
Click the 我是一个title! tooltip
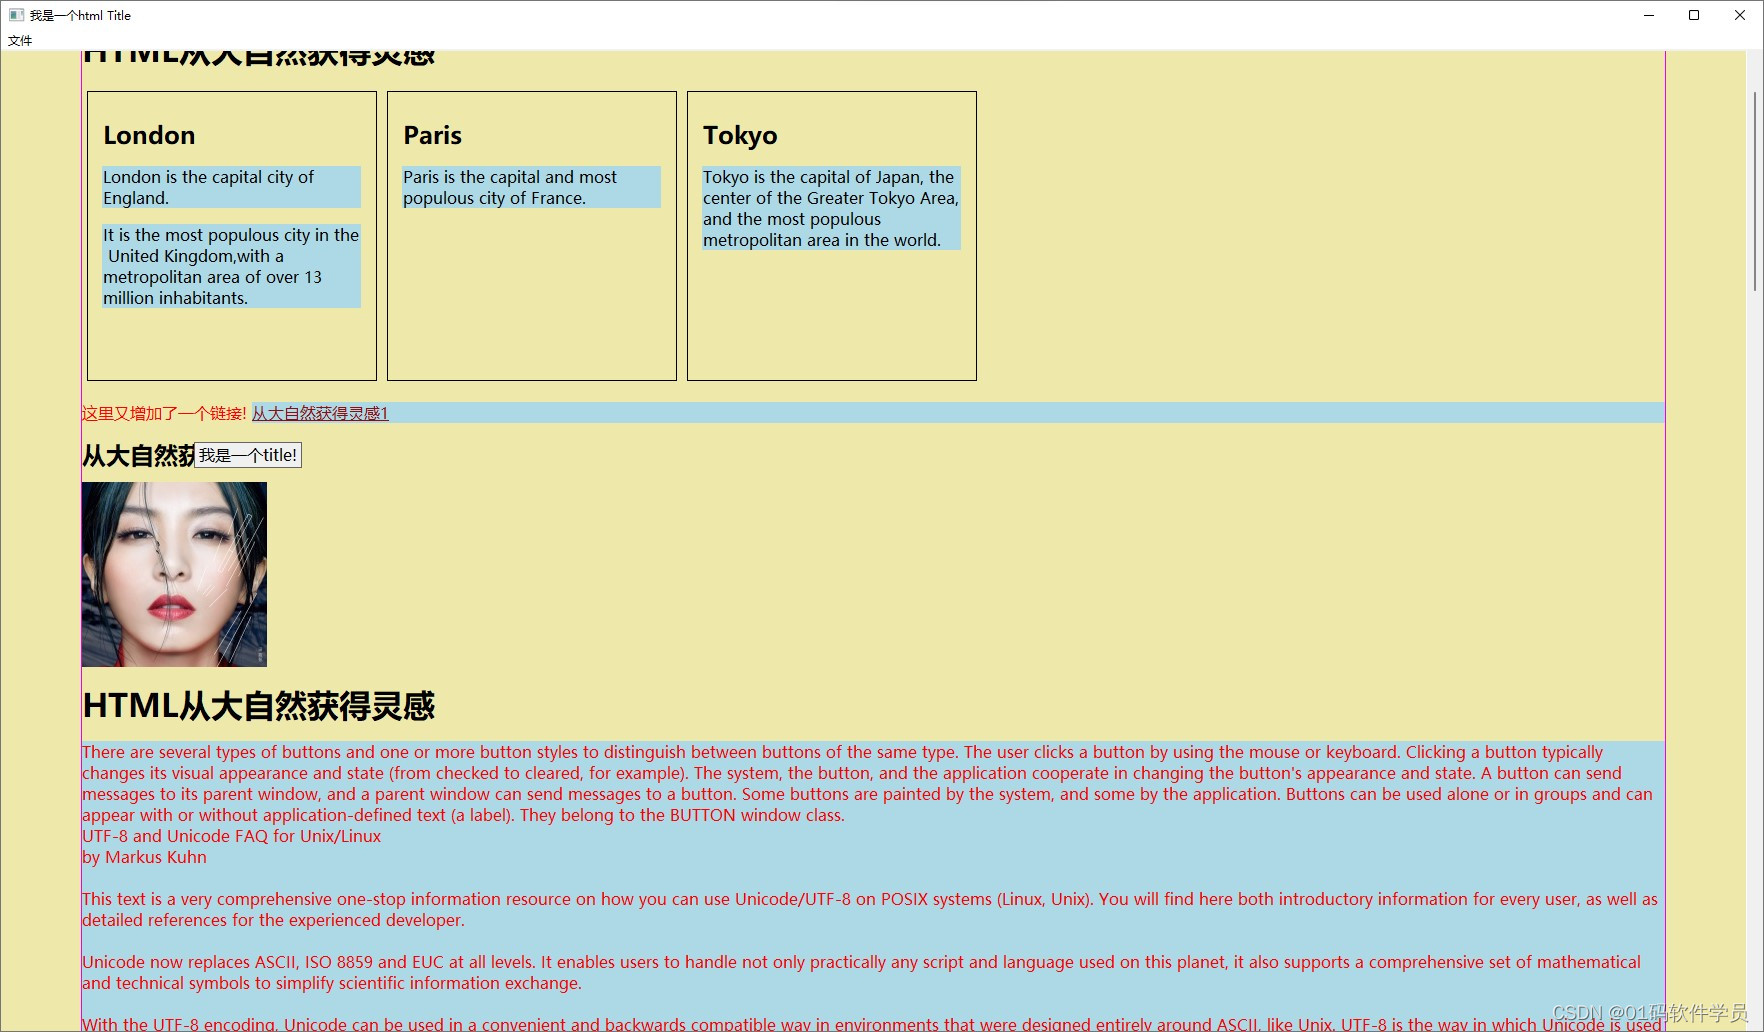(x=248, y=455)
